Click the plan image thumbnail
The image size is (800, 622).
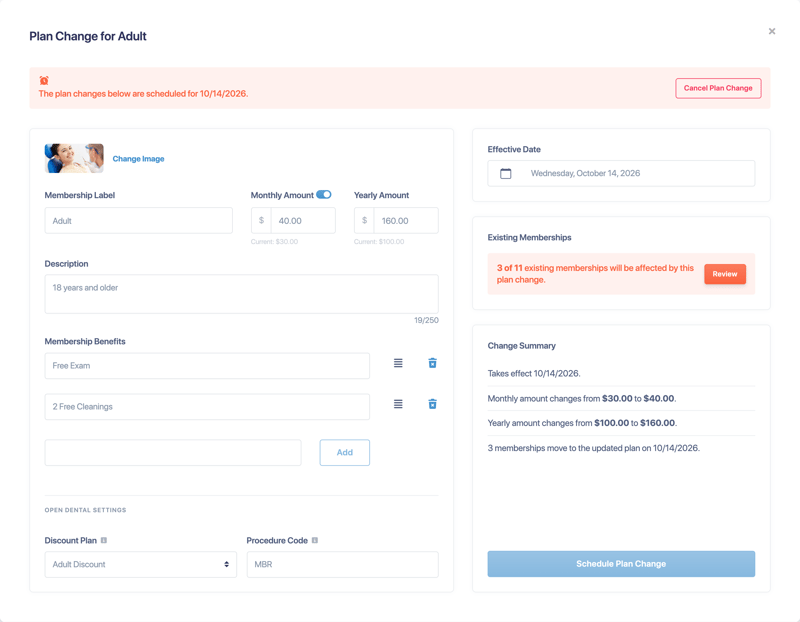tap(74, 158)
